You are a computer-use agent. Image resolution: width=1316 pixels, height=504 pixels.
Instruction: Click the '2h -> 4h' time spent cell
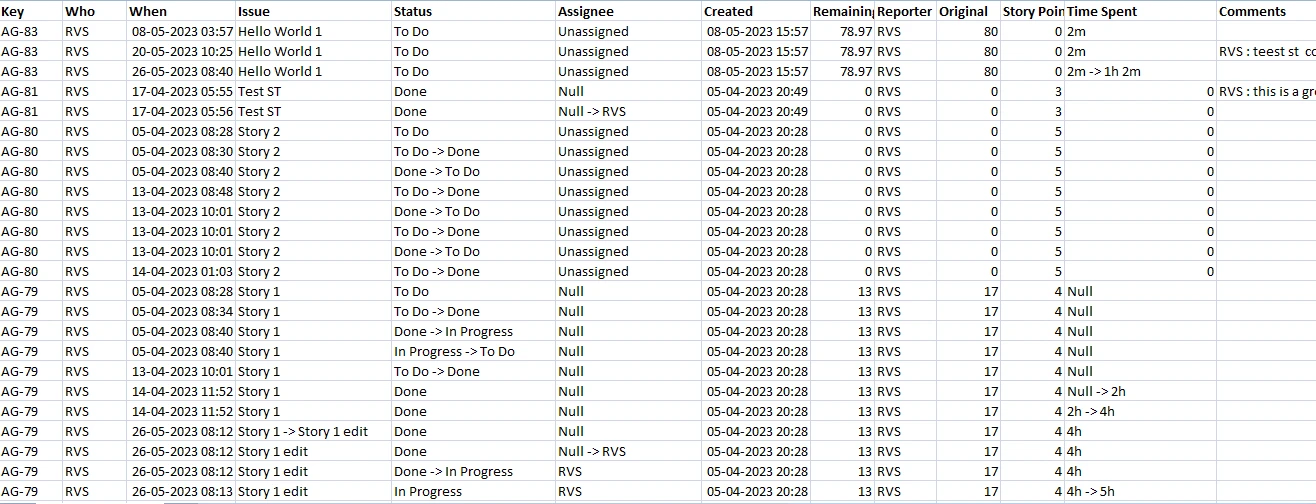pyautogui.click(x=1091, y=412)
